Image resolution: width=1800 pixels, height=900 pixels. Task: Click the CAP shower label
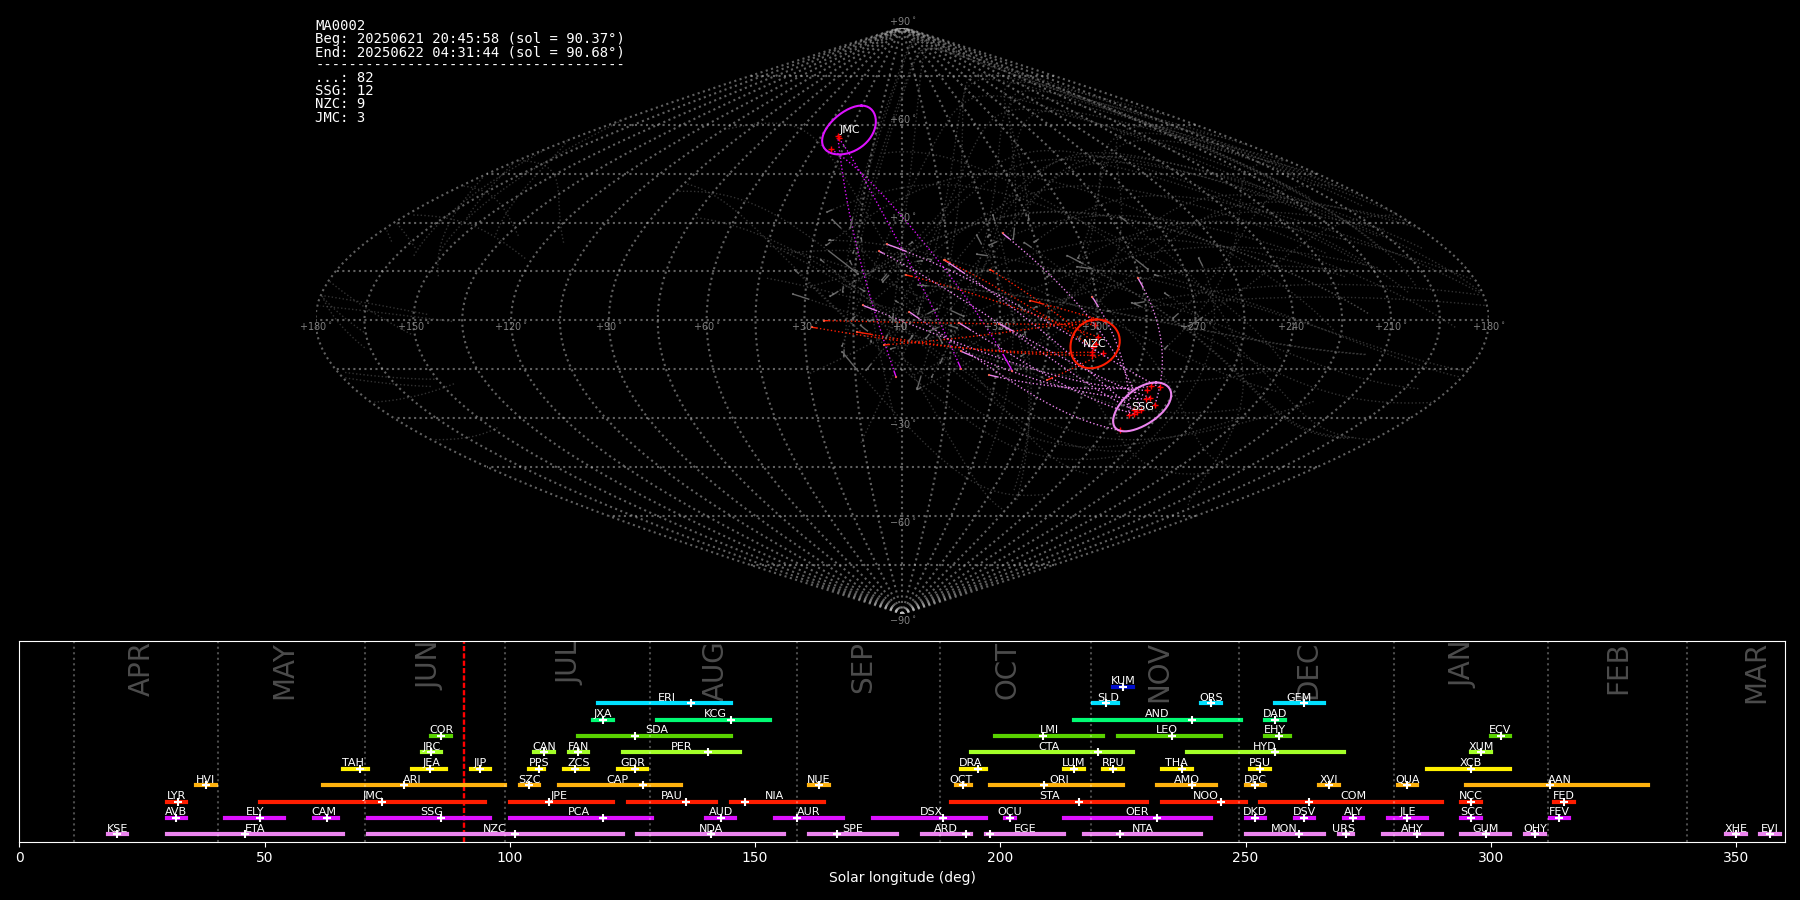(618, 780)
